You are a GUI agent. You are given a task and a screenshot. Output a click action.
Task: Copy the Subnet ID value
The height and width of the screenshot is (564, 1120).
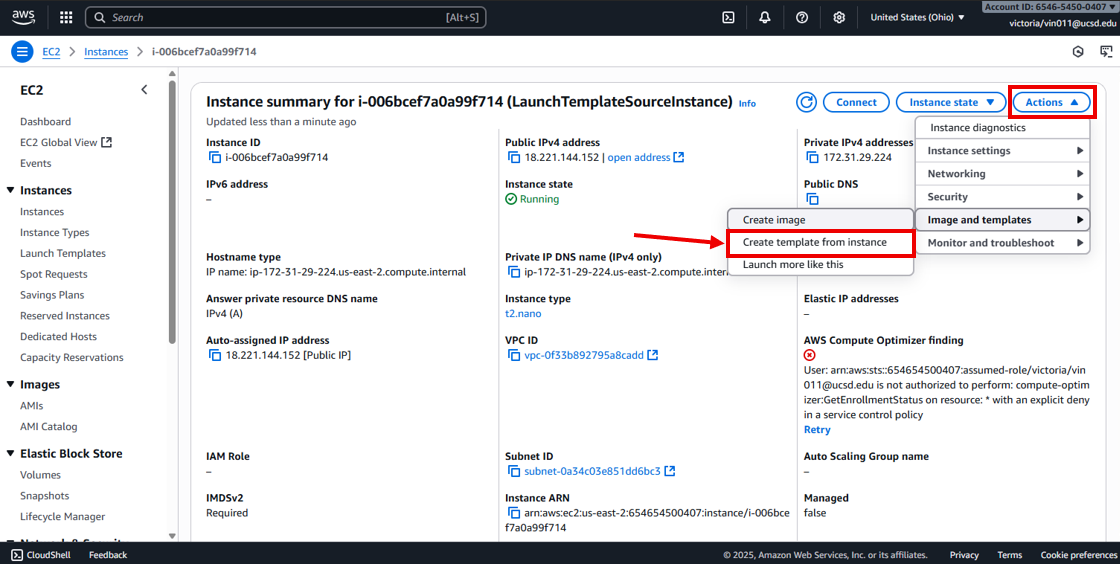point(514,471)
